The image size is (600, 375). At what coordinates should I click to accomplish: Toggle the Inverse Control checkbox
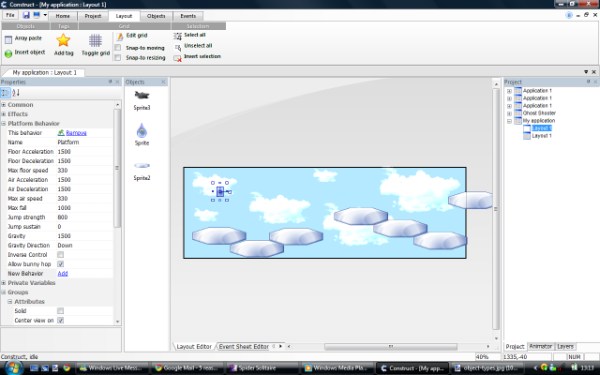[60, 254]
